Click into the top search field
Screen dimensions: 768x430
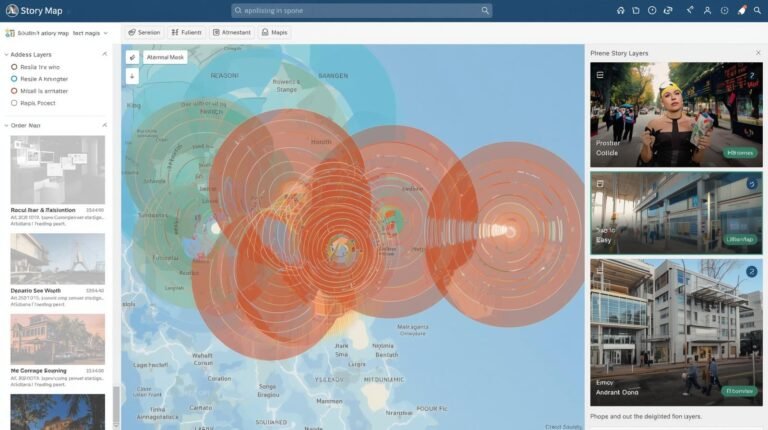tap(361, 10)
